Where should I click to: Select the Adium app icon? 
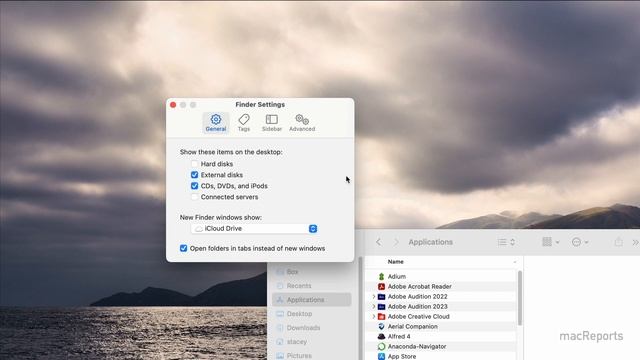tap(381, 276)
